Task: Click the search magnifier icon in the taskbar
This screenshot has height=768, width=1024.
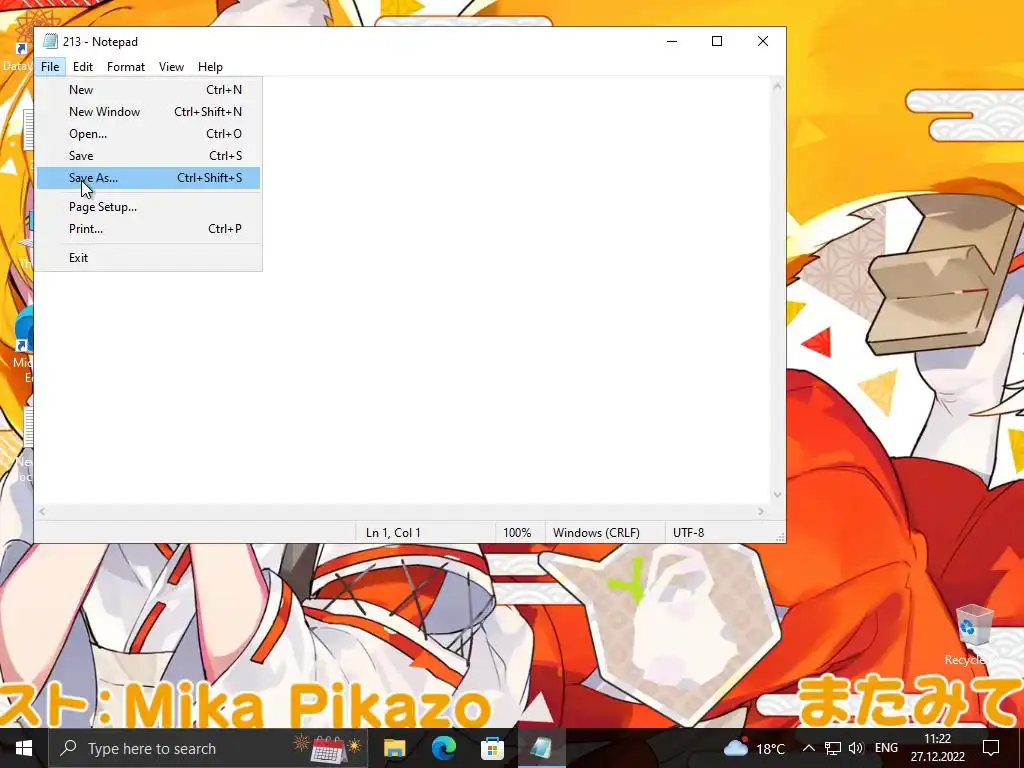Action: (x=68, y=748)
